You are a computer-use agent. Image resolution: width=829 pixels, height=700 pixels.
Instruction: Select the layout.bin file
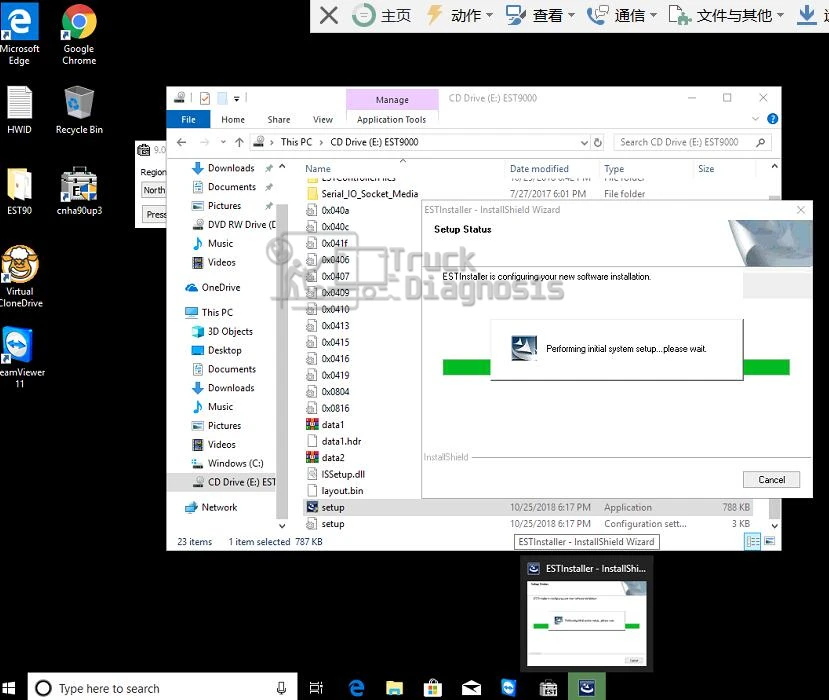[x=342, y=491]
